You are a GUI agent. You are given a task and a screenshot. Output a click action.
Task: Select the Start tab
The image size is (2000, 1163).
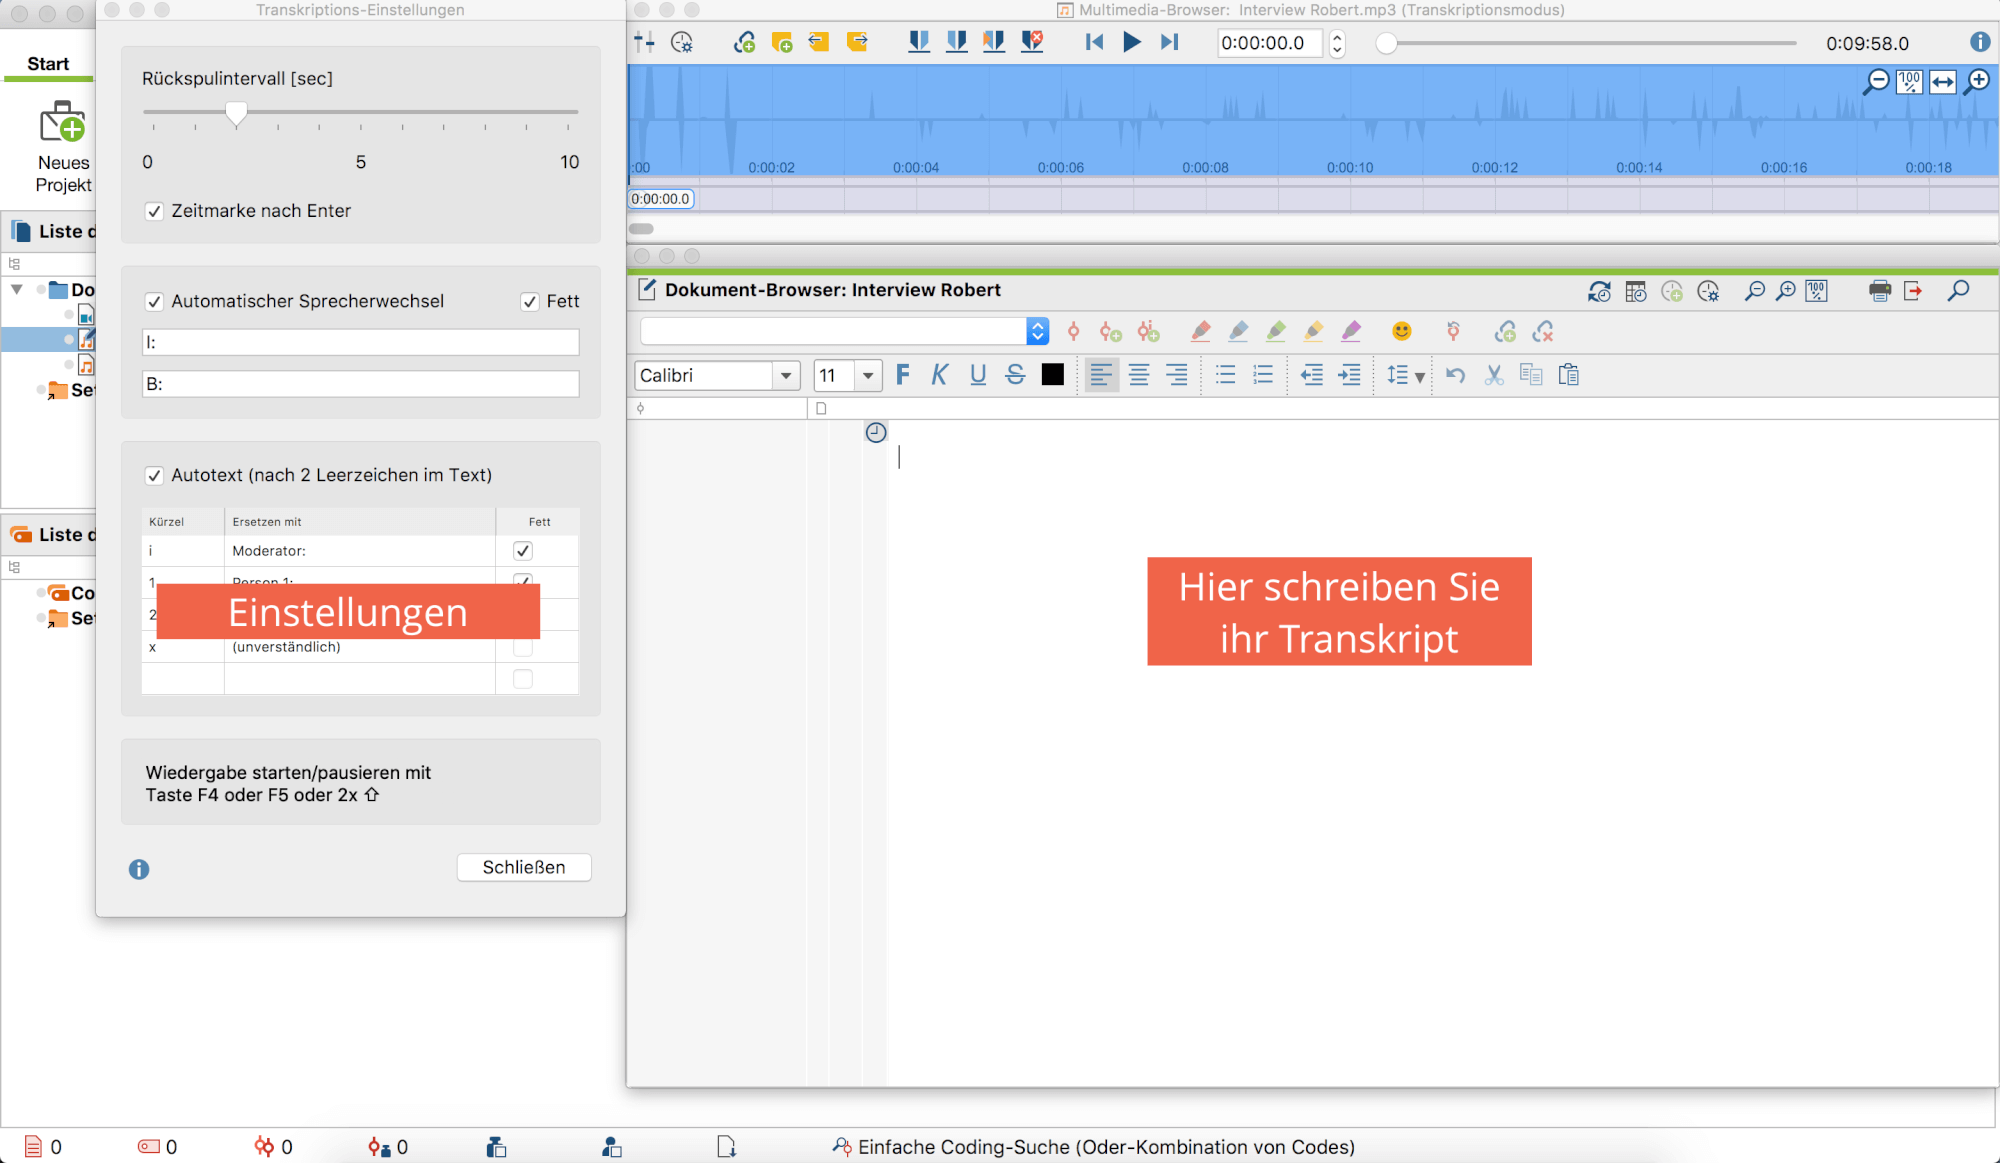pyautogui.click(x=48, y=64)
